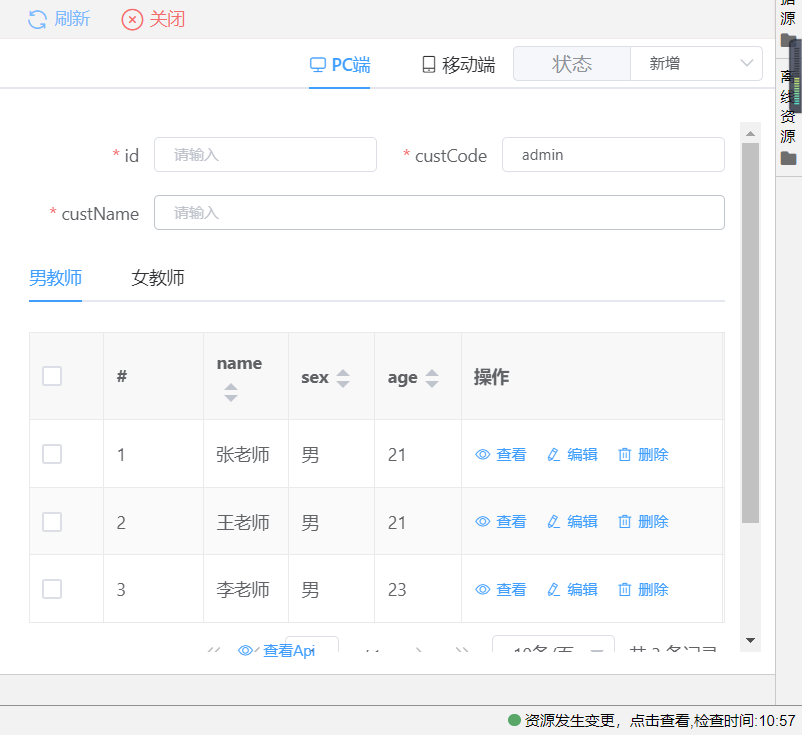The height and width of the screenshot is (736, 802).
Task: Click the trash delete icon for 李老师
Action: 625,590
